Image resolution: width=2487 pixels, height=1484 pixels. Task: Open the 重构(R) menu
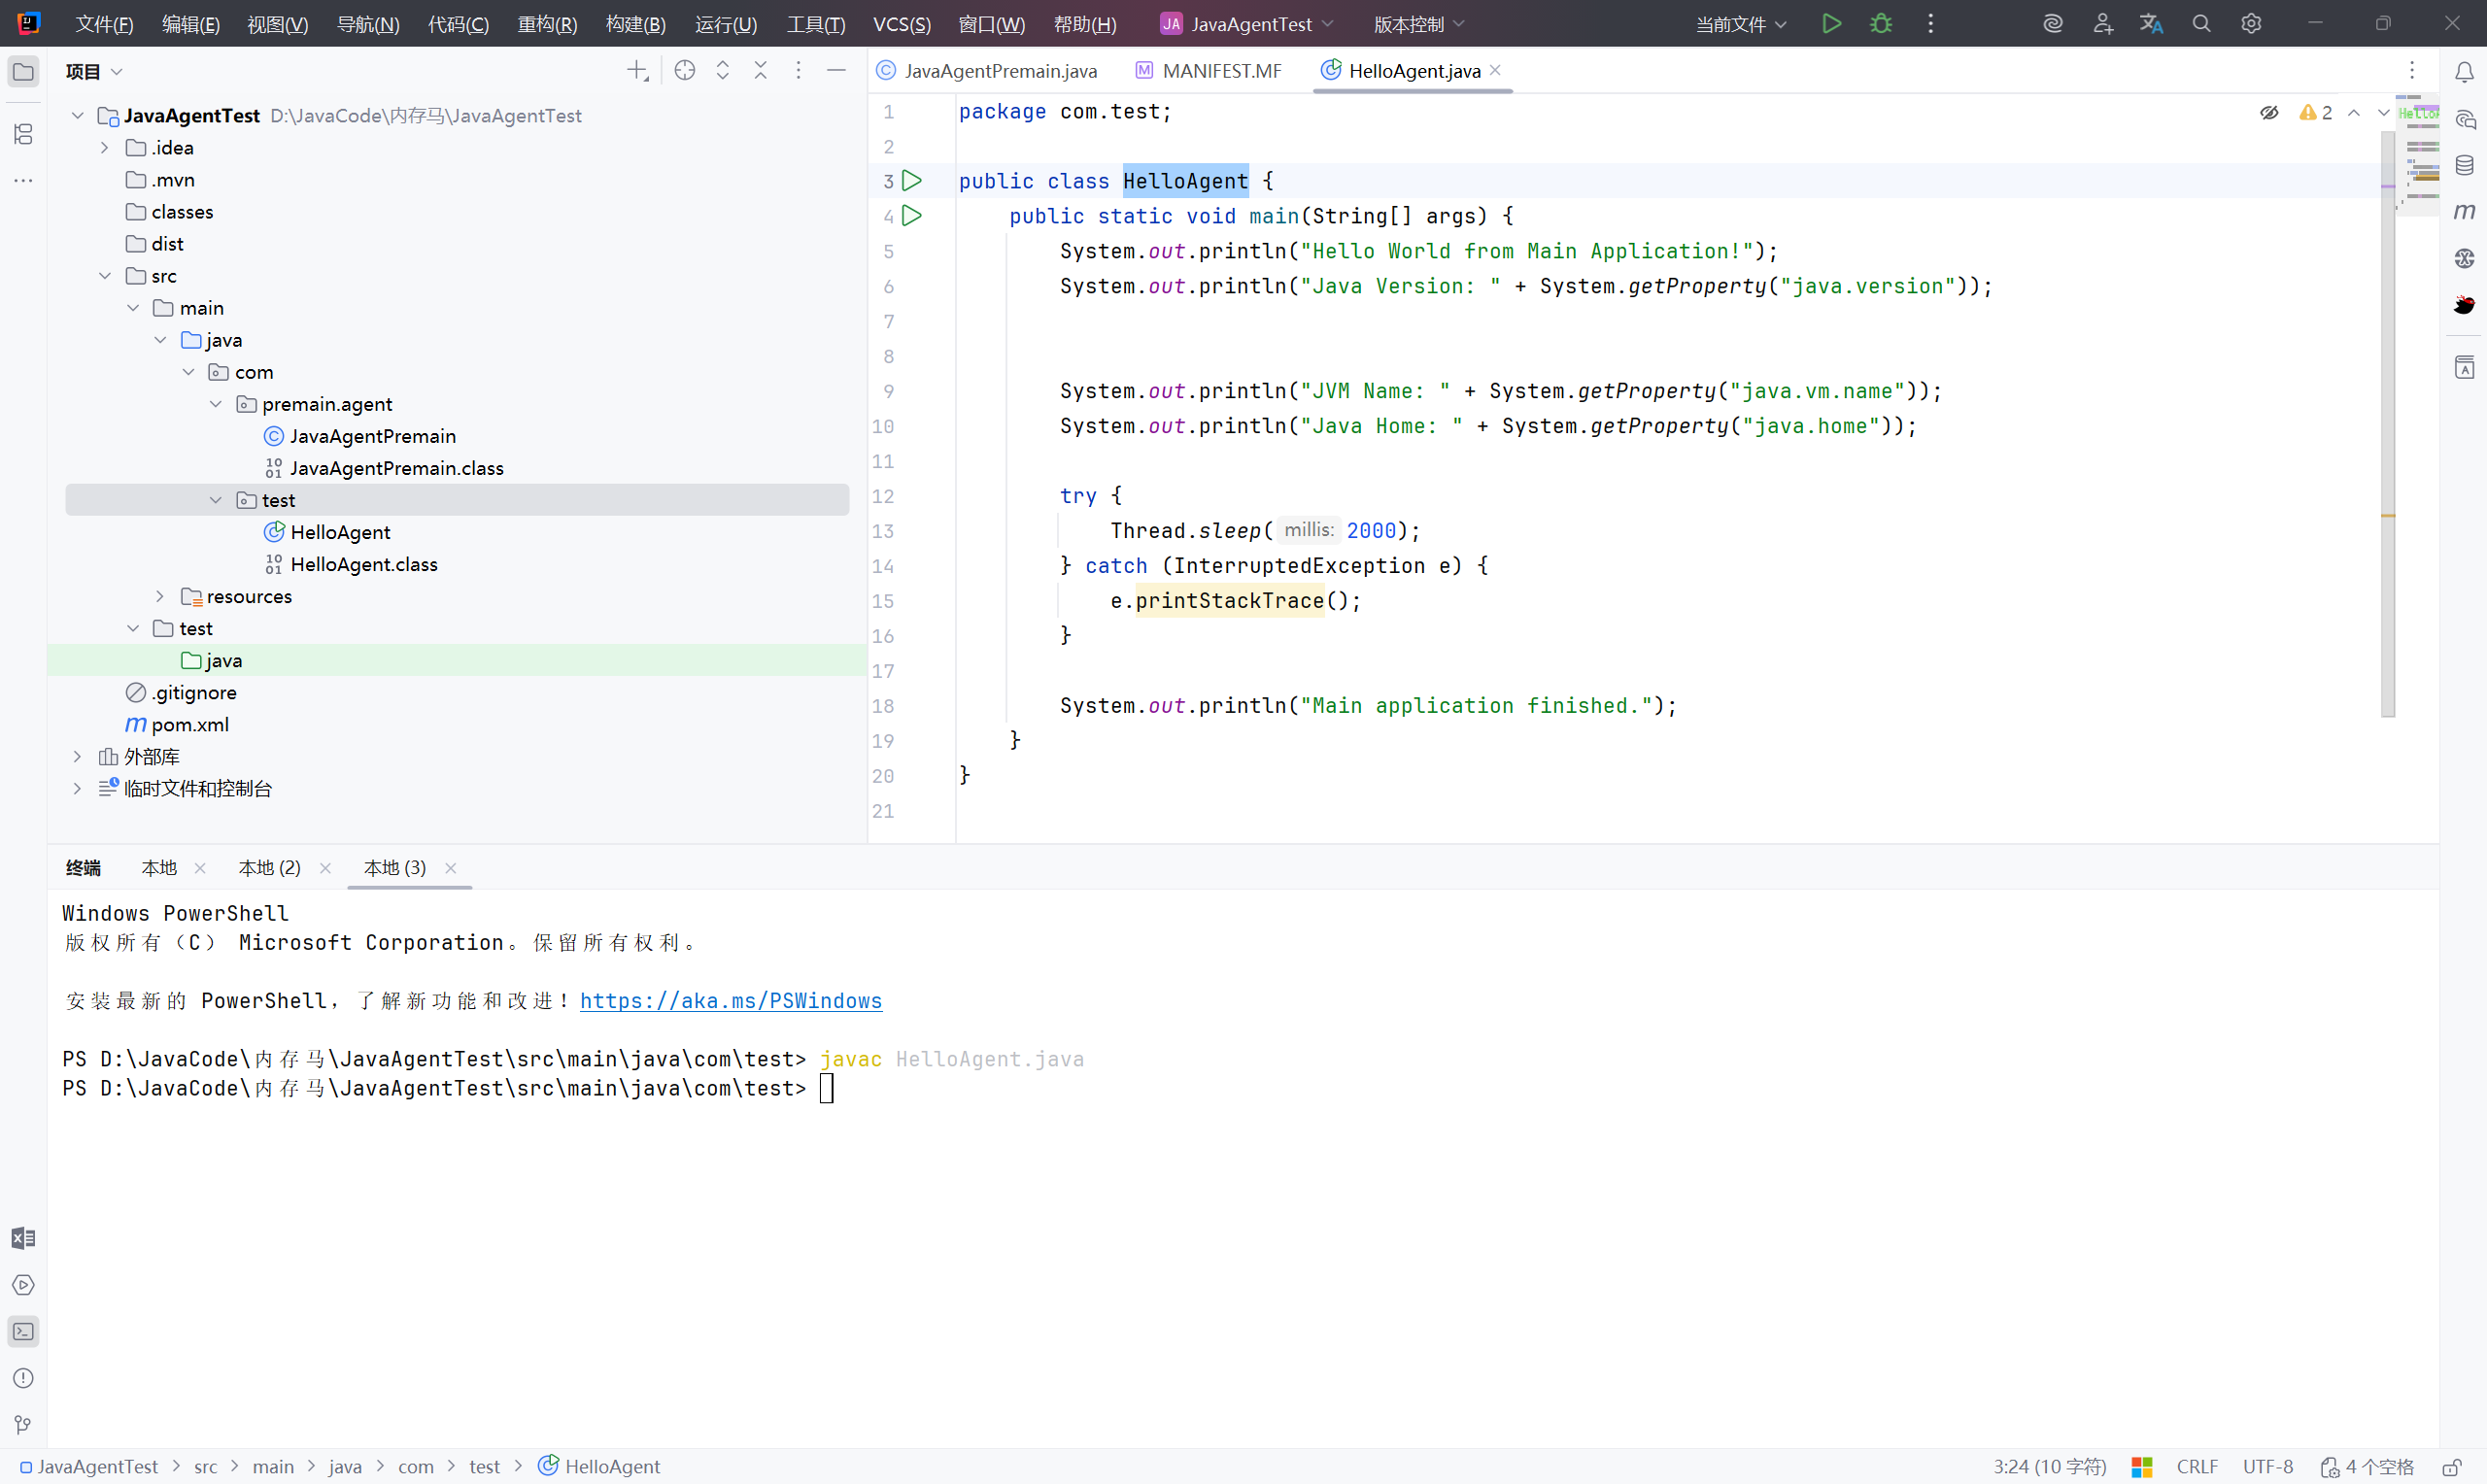click(x=547, y=24)
